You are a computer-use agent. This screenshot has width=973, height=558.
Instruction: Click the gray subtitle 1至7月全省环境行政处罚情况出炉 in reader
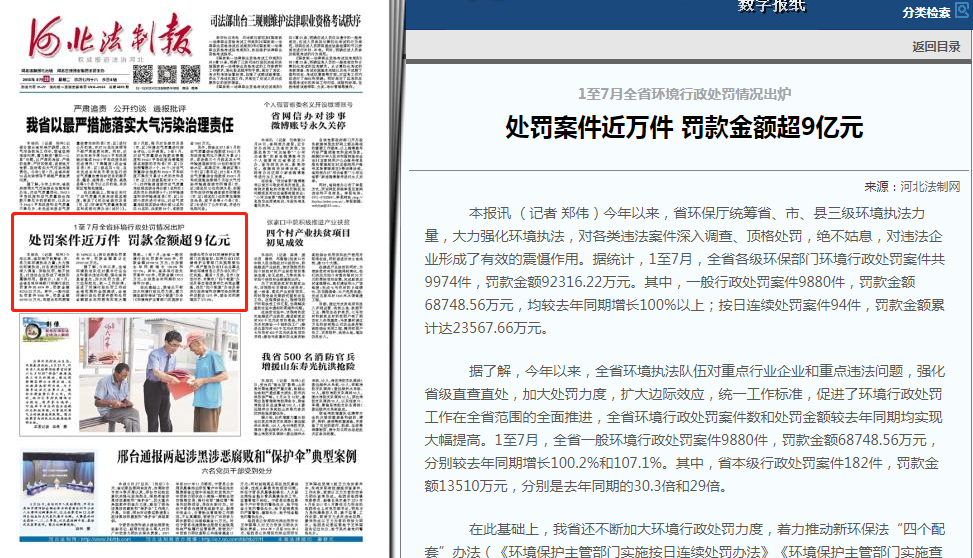(x=683, y=93)
